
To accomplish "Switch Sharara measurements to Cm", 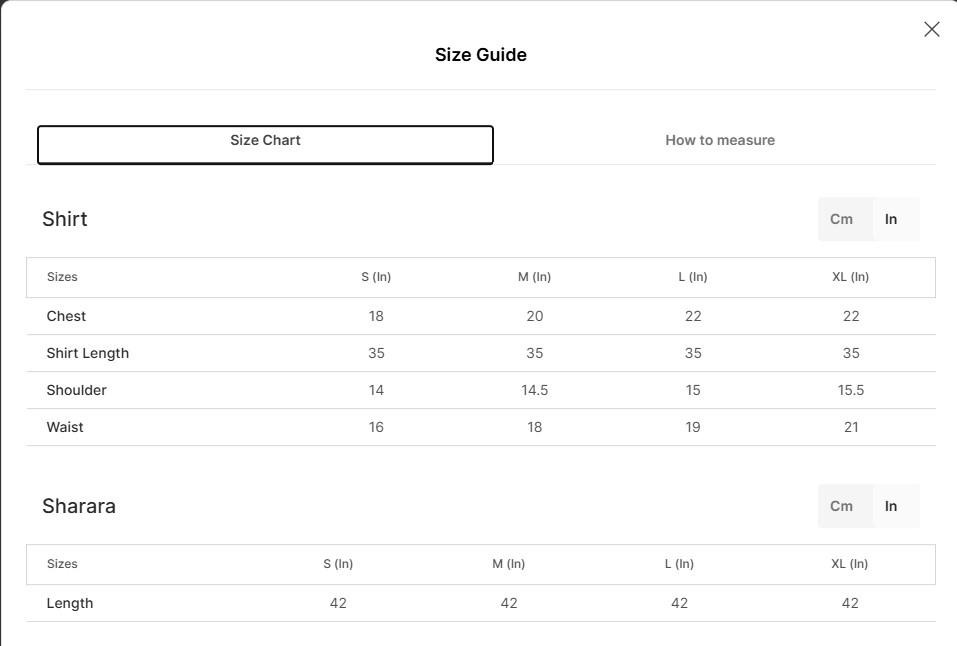I will click(841, 506).
